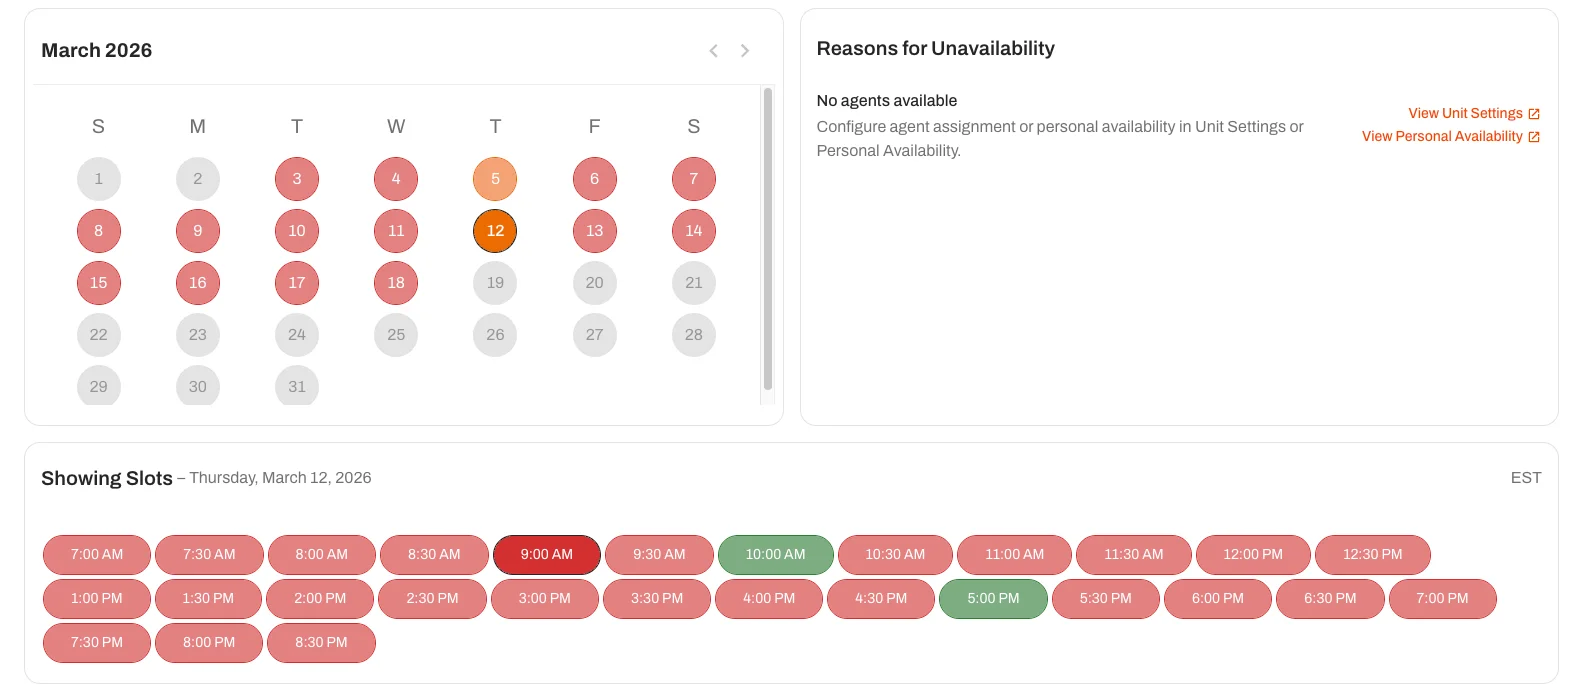Click the external link icon beside View Unit Settings
This screenshot has width=1574, height=689.
[1533, 113]
